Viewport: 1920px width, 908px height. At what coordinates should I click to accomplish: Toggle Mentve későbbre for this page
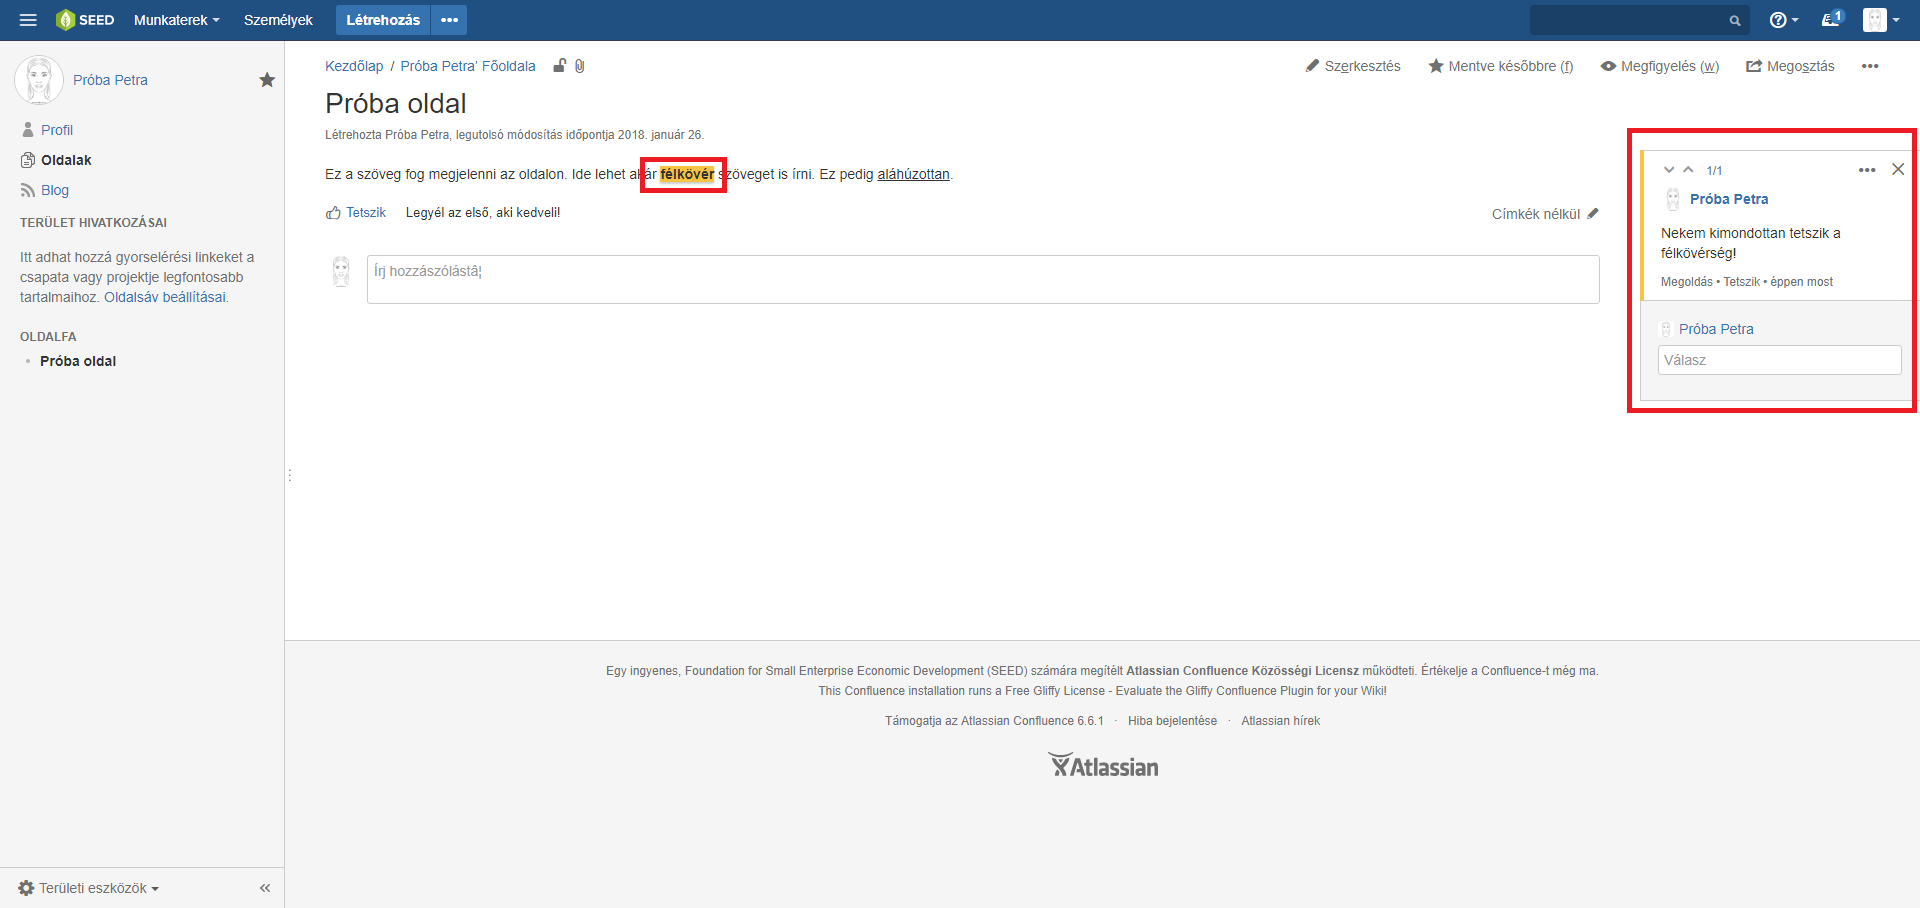point(1500,66)
